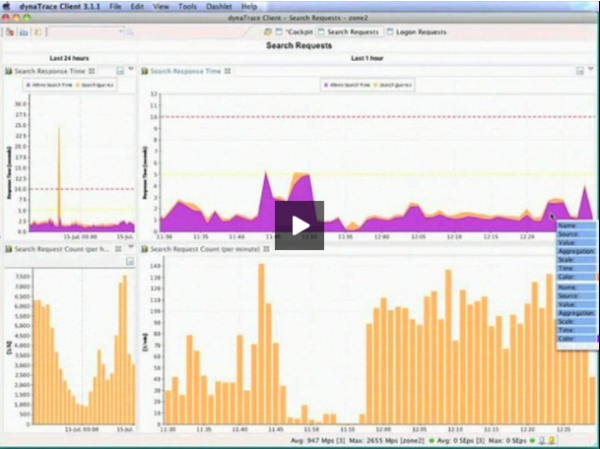Close the Search Request Count (per minute) dashlet
The height and width of the screenshot is (449, 600).
coord(266,249)
